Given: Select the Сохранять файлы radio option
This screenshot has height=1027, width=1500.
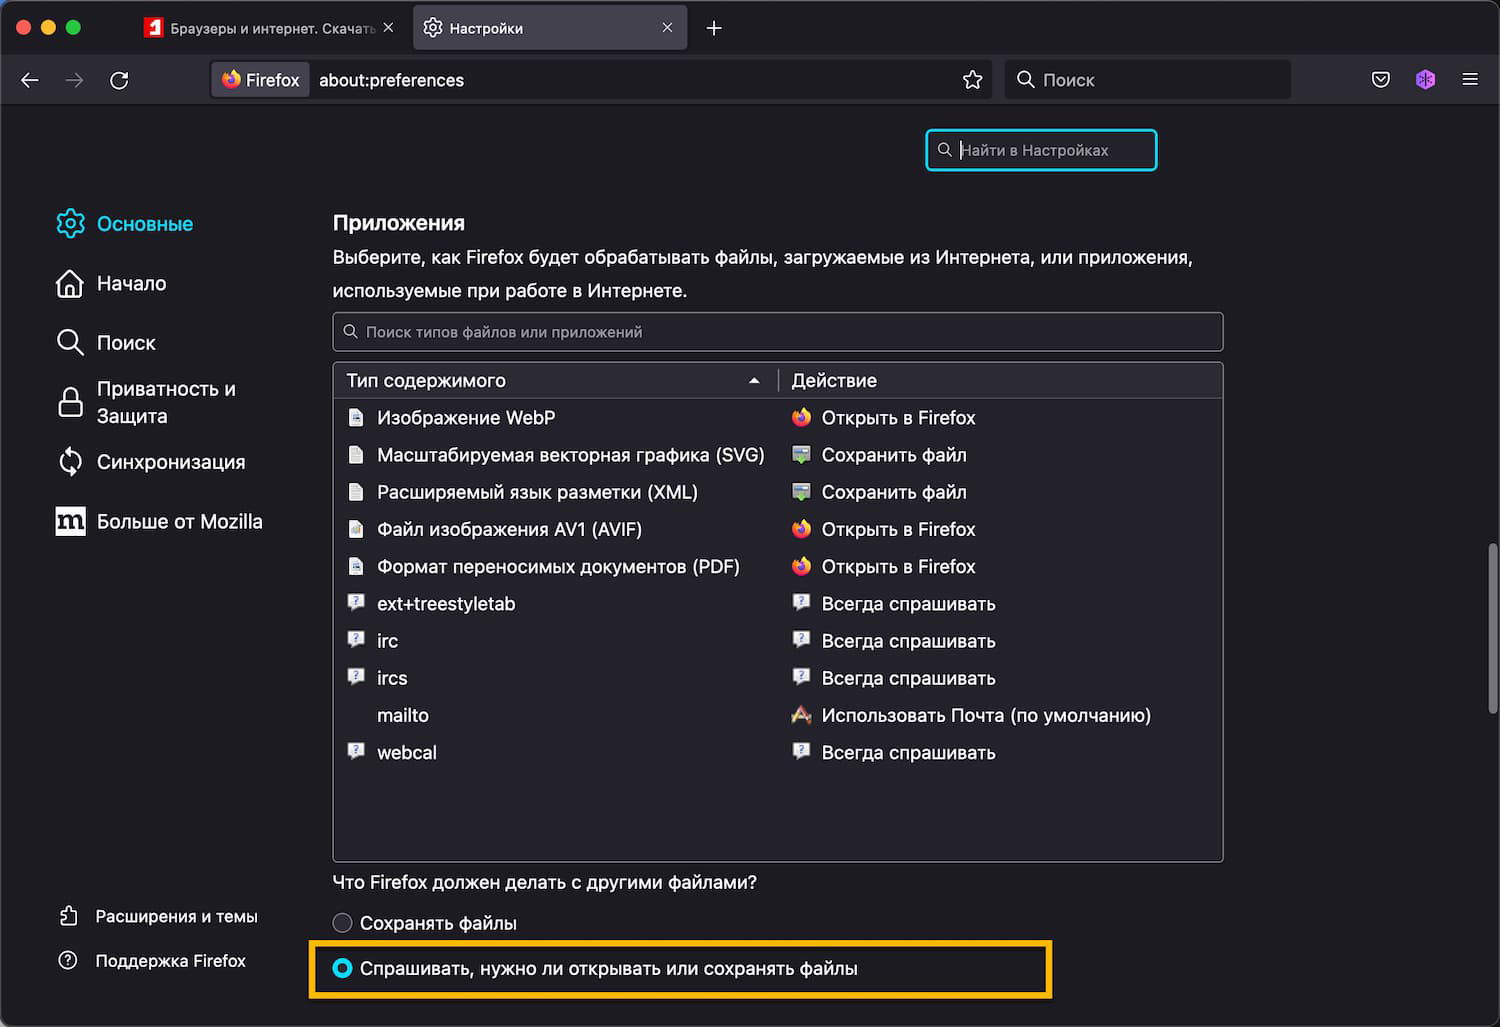Looking at the screenshot, I should [343, 923].
